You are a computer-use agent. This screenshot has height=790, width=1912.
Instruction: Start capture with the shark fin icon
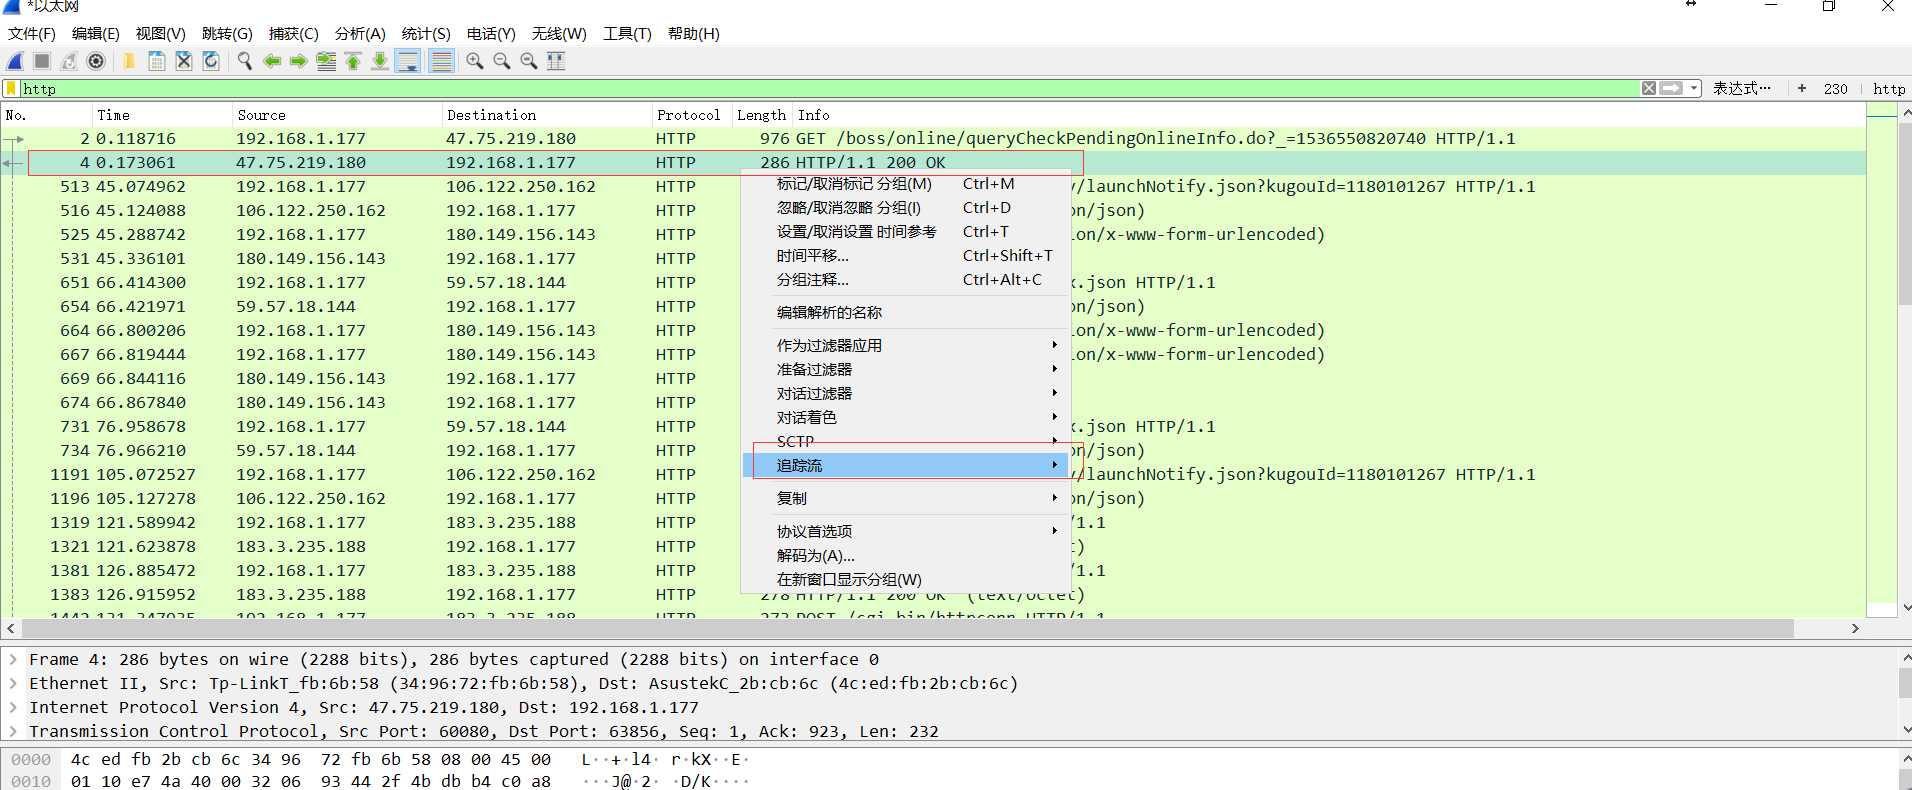[x=16, y=61]
